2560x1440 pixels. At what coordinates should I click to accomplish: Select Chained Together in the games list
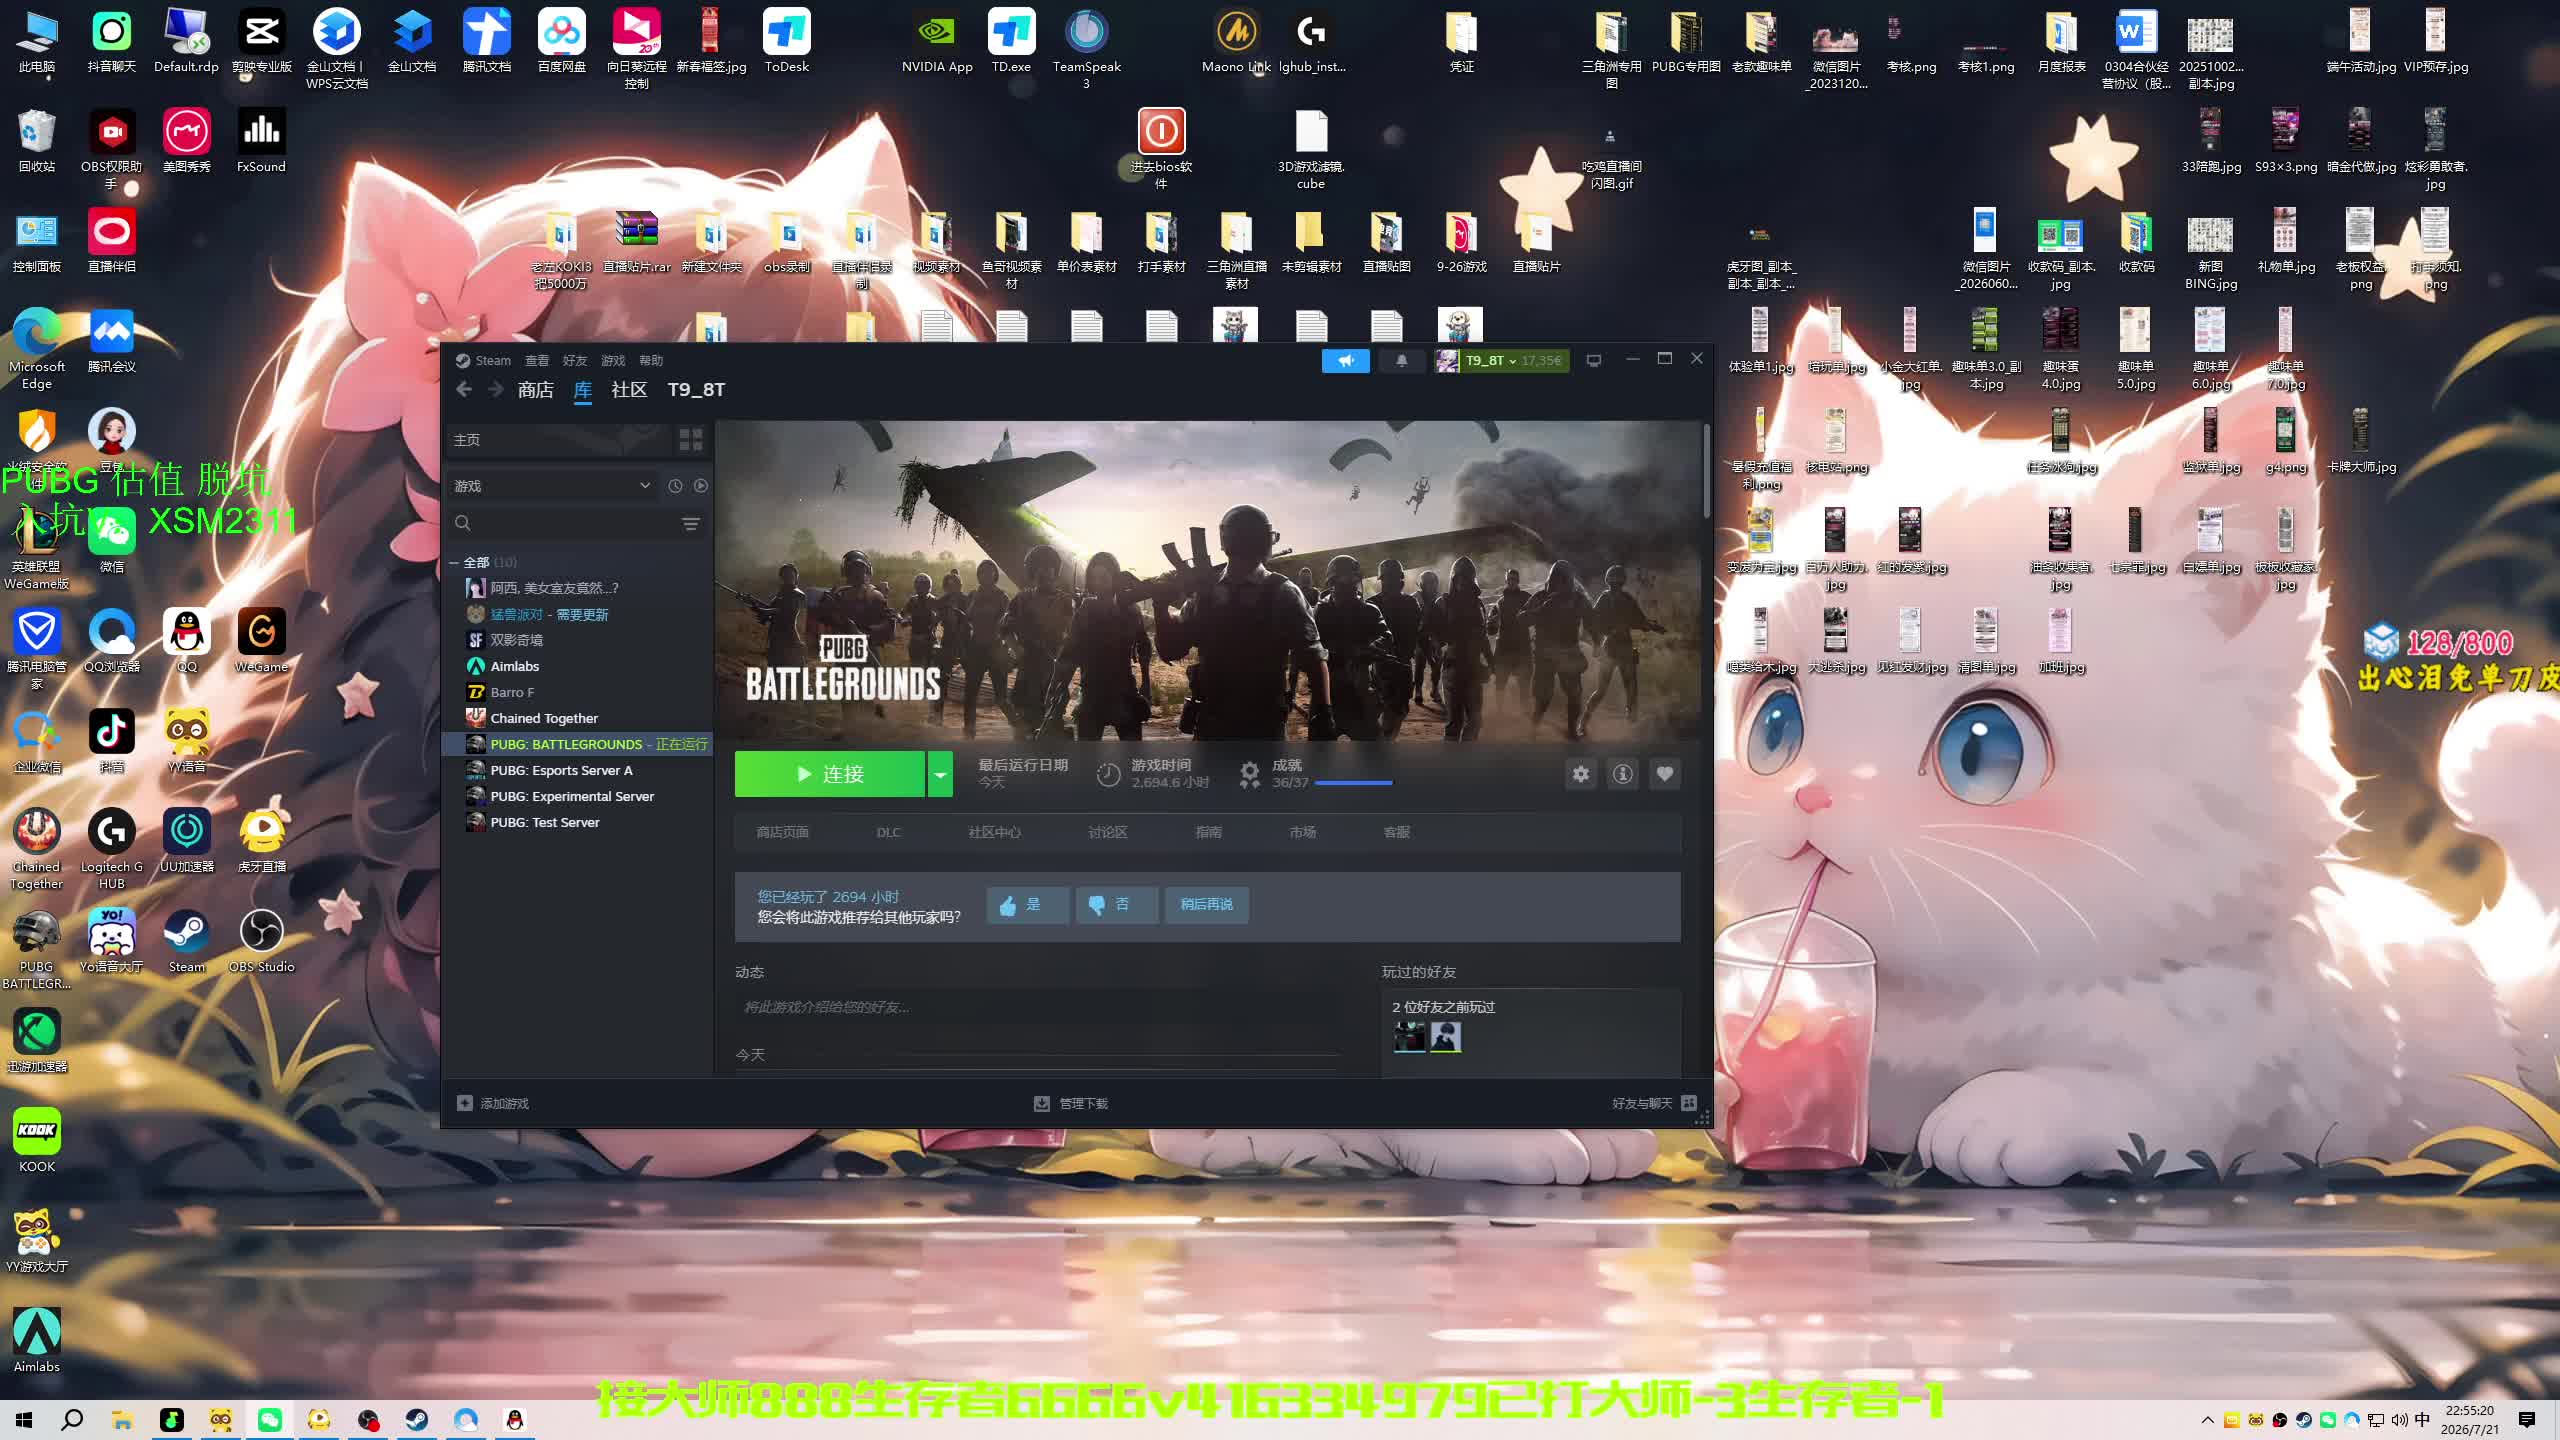coord(544,718)
